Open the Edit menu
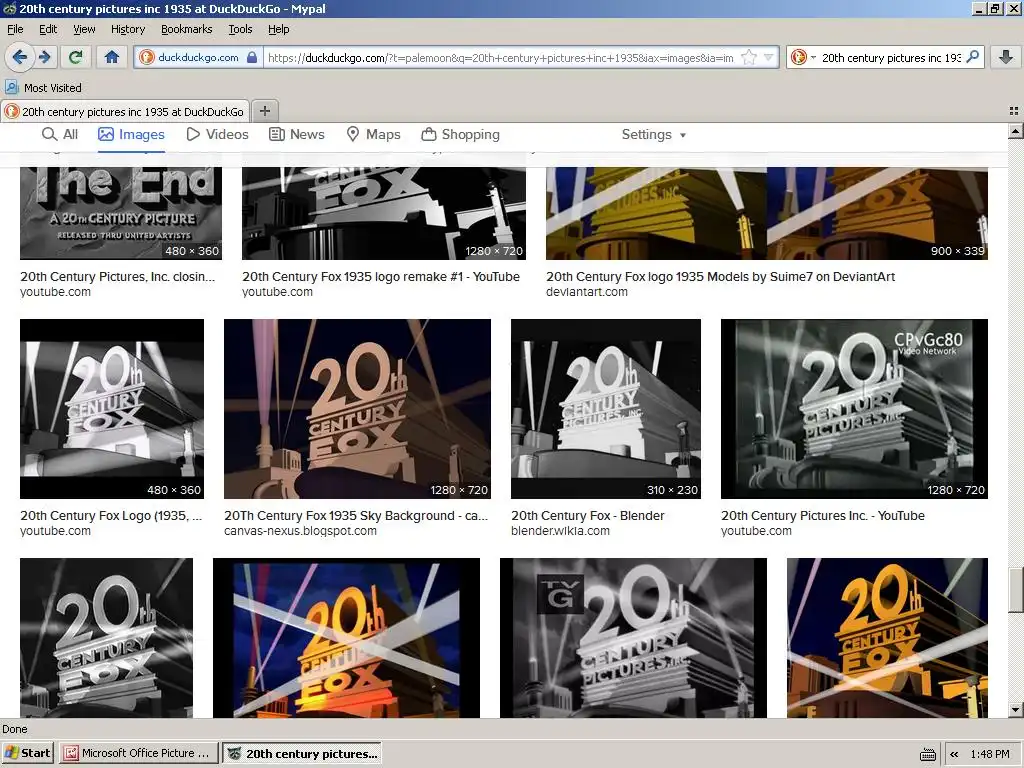The height and width of the screenshot is (768, 1024). pos(48,29)
